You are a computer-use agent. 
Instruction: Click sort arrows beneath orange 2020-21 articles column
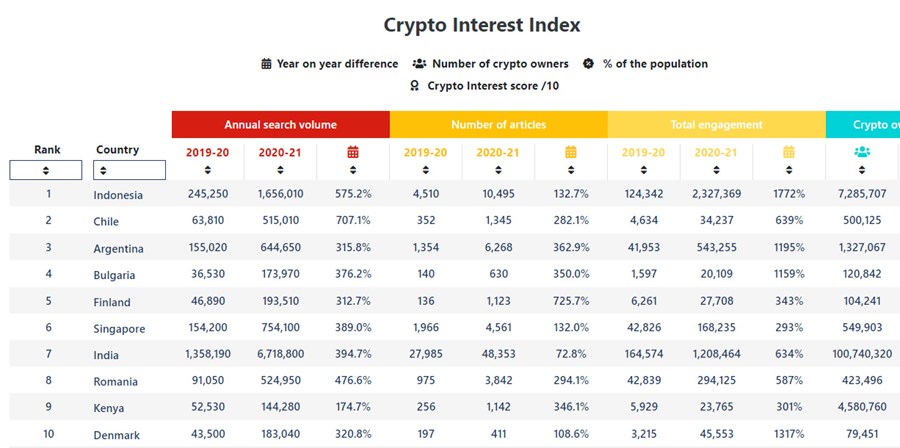pos(498,170)
